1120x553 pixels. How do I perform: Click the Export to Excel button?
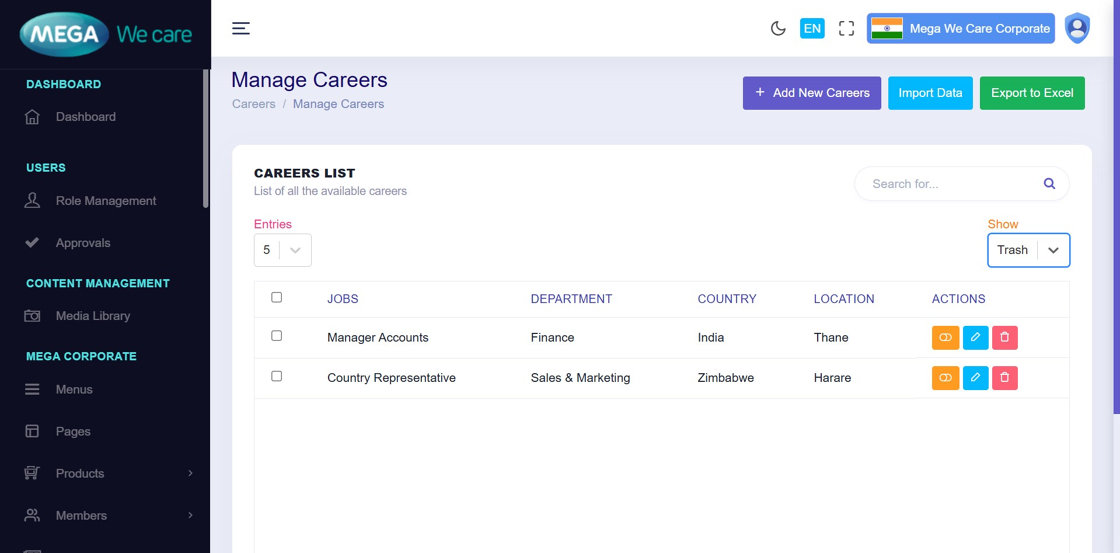click(x=1031, y=93)
